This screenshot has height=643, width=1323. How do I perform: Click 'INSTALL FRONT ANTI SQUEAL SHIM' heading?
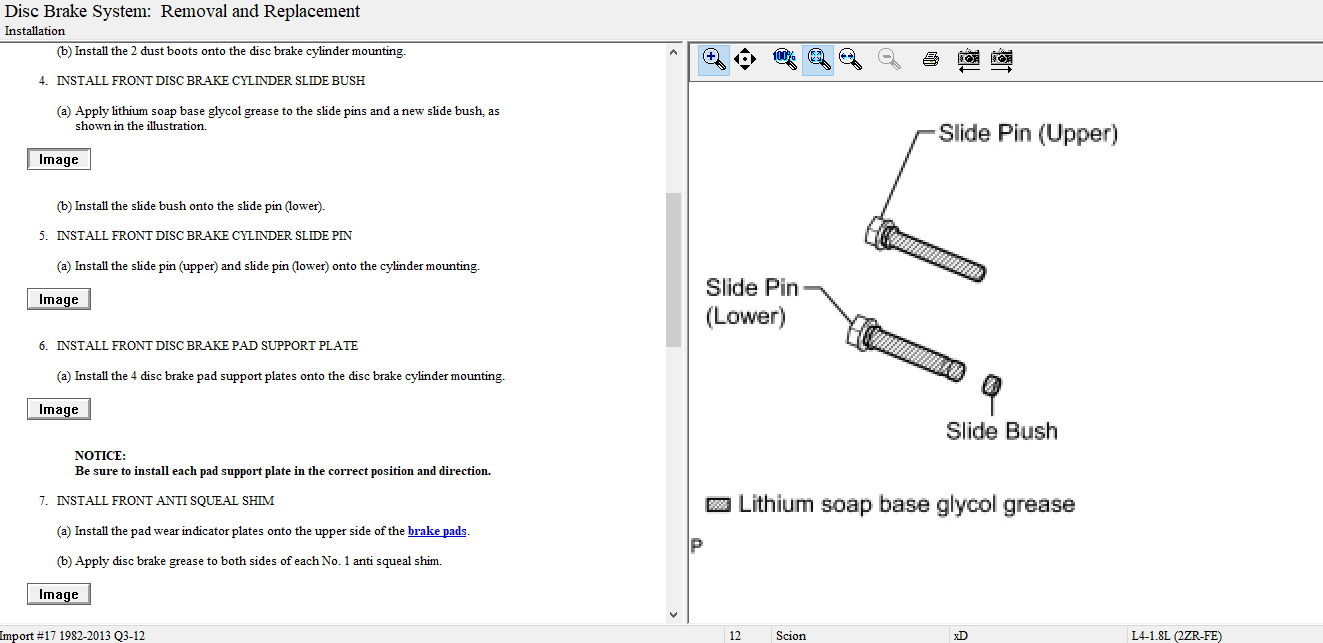[x=165, y=500]
